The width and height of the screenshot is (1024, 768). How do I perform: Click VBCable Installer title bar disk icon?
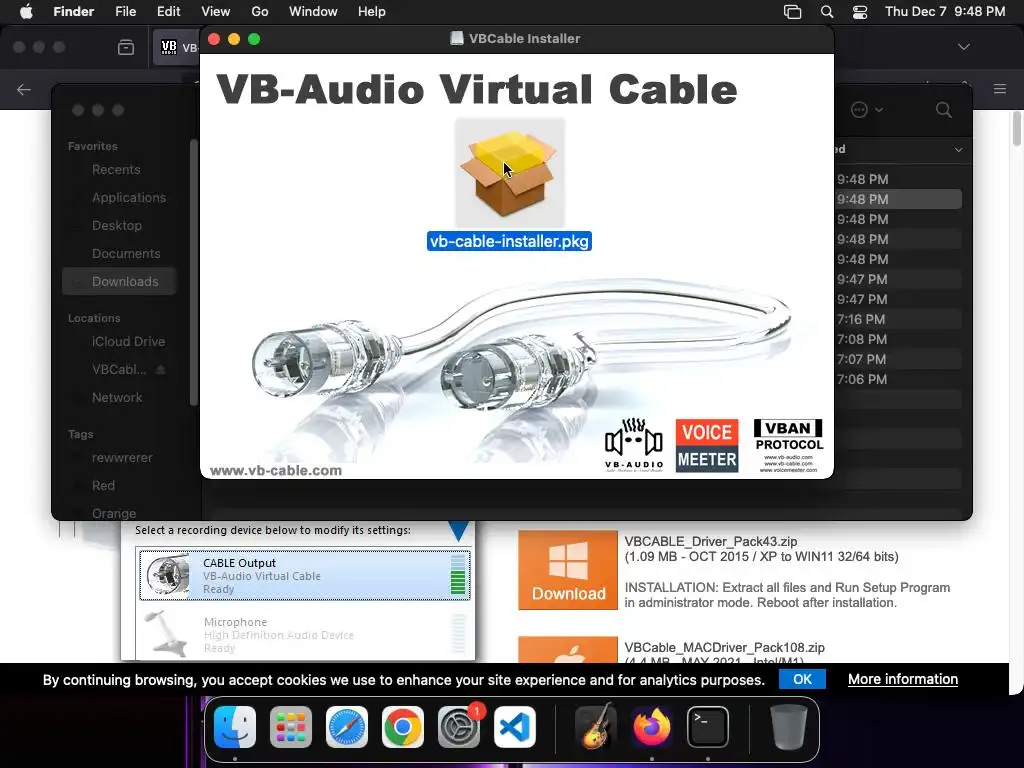pos(457,39)
